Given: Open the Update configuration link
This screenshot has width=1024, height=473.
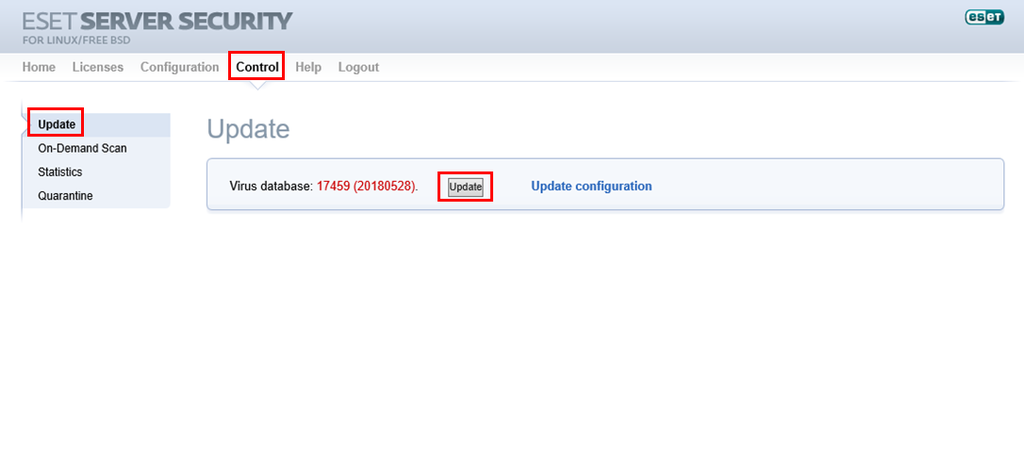Looking at the screenshot, I should (x=591, y=186).
